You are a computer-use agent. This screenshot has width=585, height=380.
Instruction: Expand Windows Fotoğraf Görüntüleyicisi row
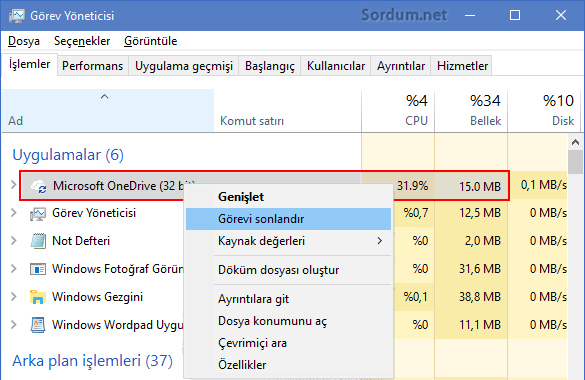pos(14,268)
